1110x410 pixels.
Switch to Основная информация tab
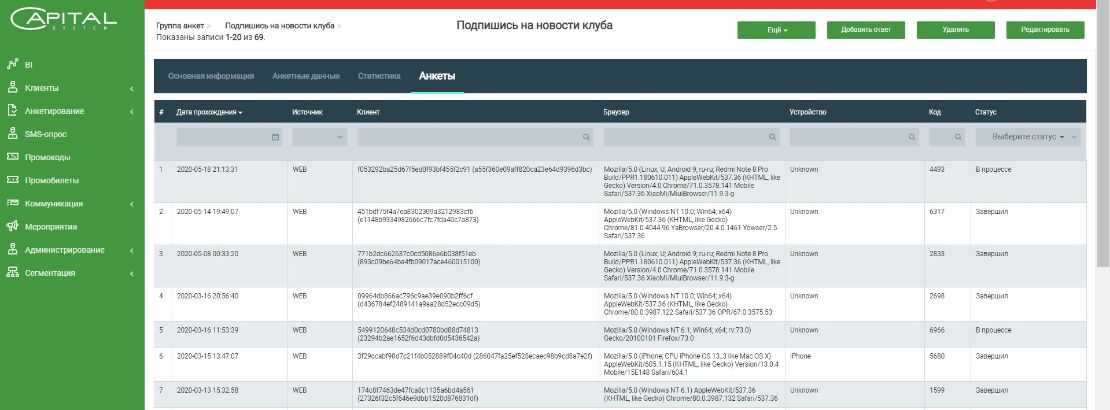coord(211,76)
